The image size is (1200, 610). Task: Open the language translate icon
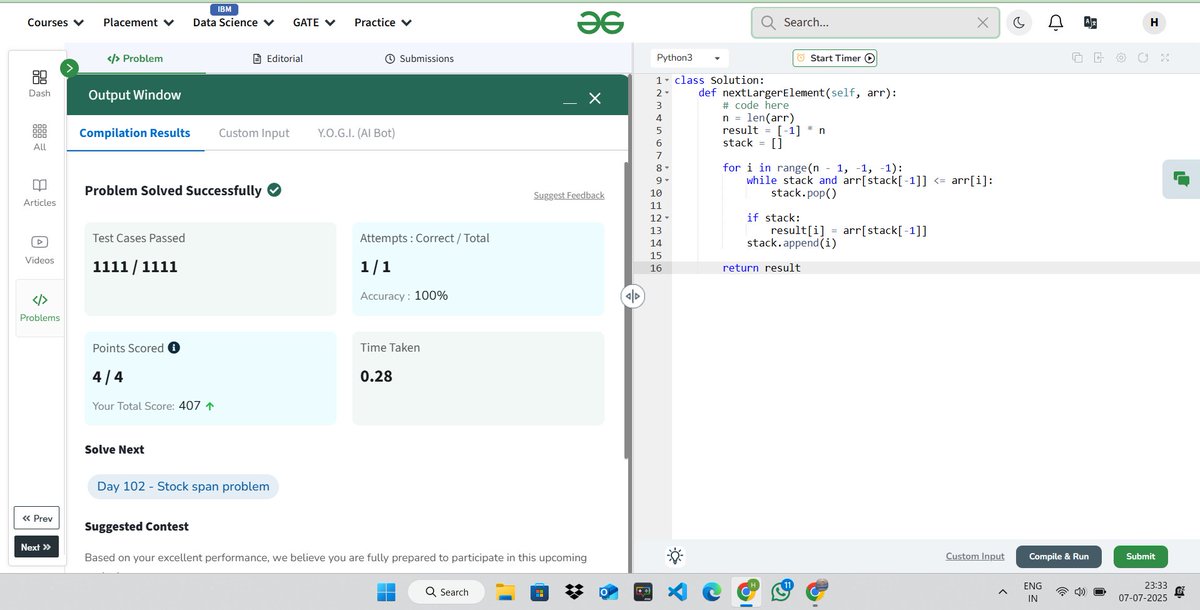1090,22
